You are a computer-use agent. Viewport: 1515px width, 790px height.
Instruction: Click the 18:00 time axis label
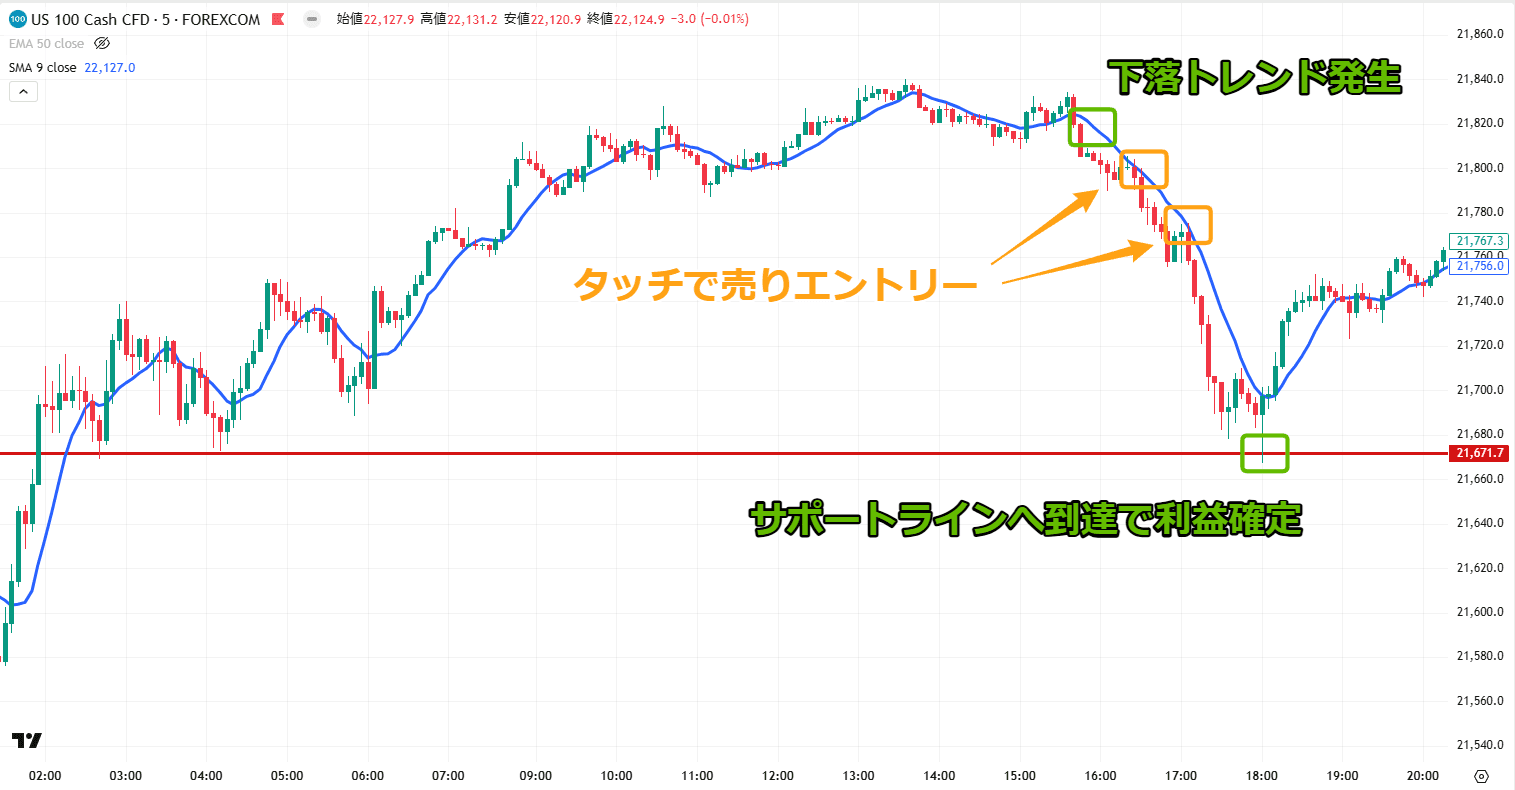[x=1261, y=776]
